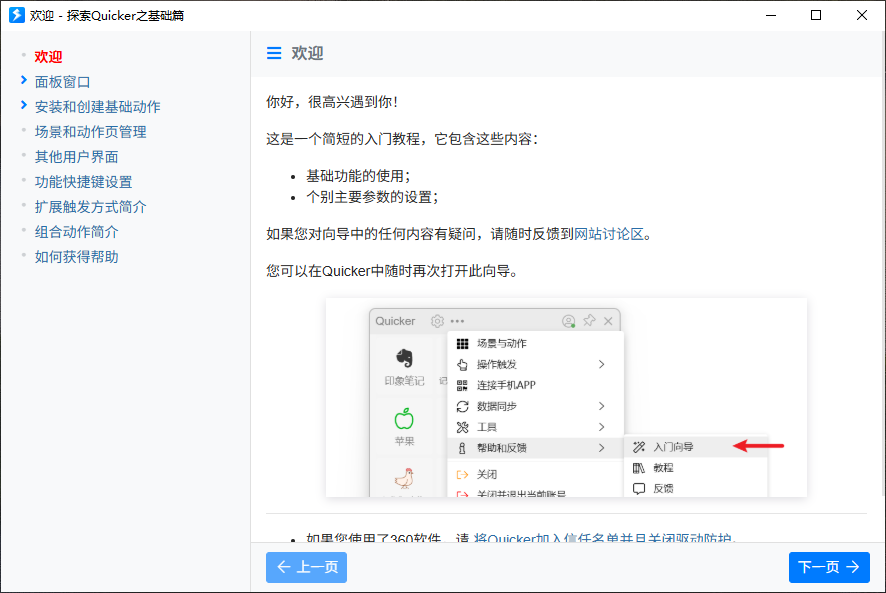This screenshot has height=593, width=886.
Task: Maximize the wizard window
Action: [816, 15]
